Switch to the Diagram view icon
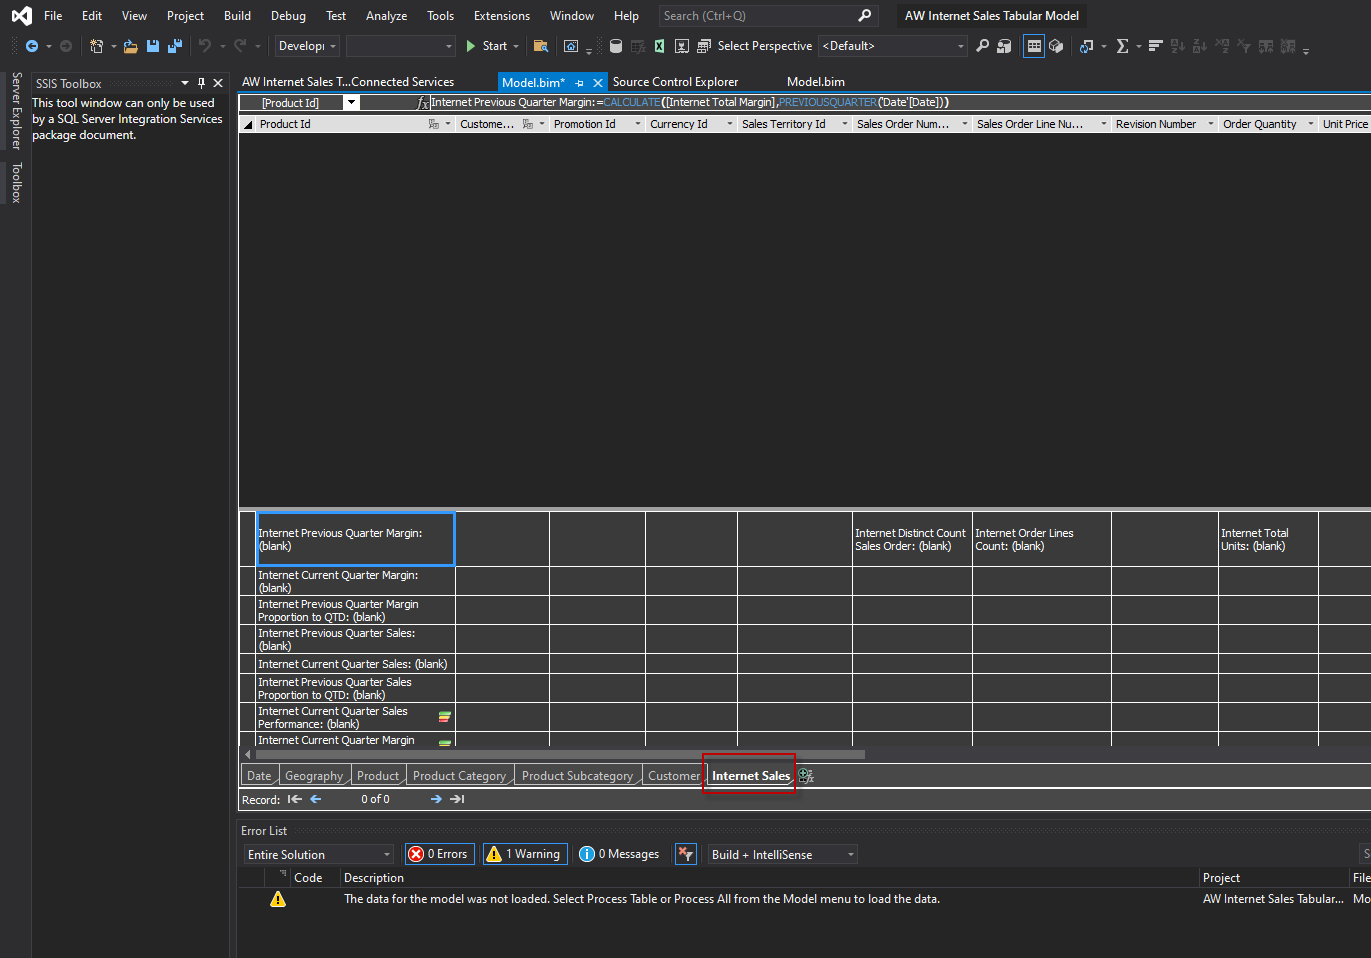The image size is (1371, 958). point(1056,46)
